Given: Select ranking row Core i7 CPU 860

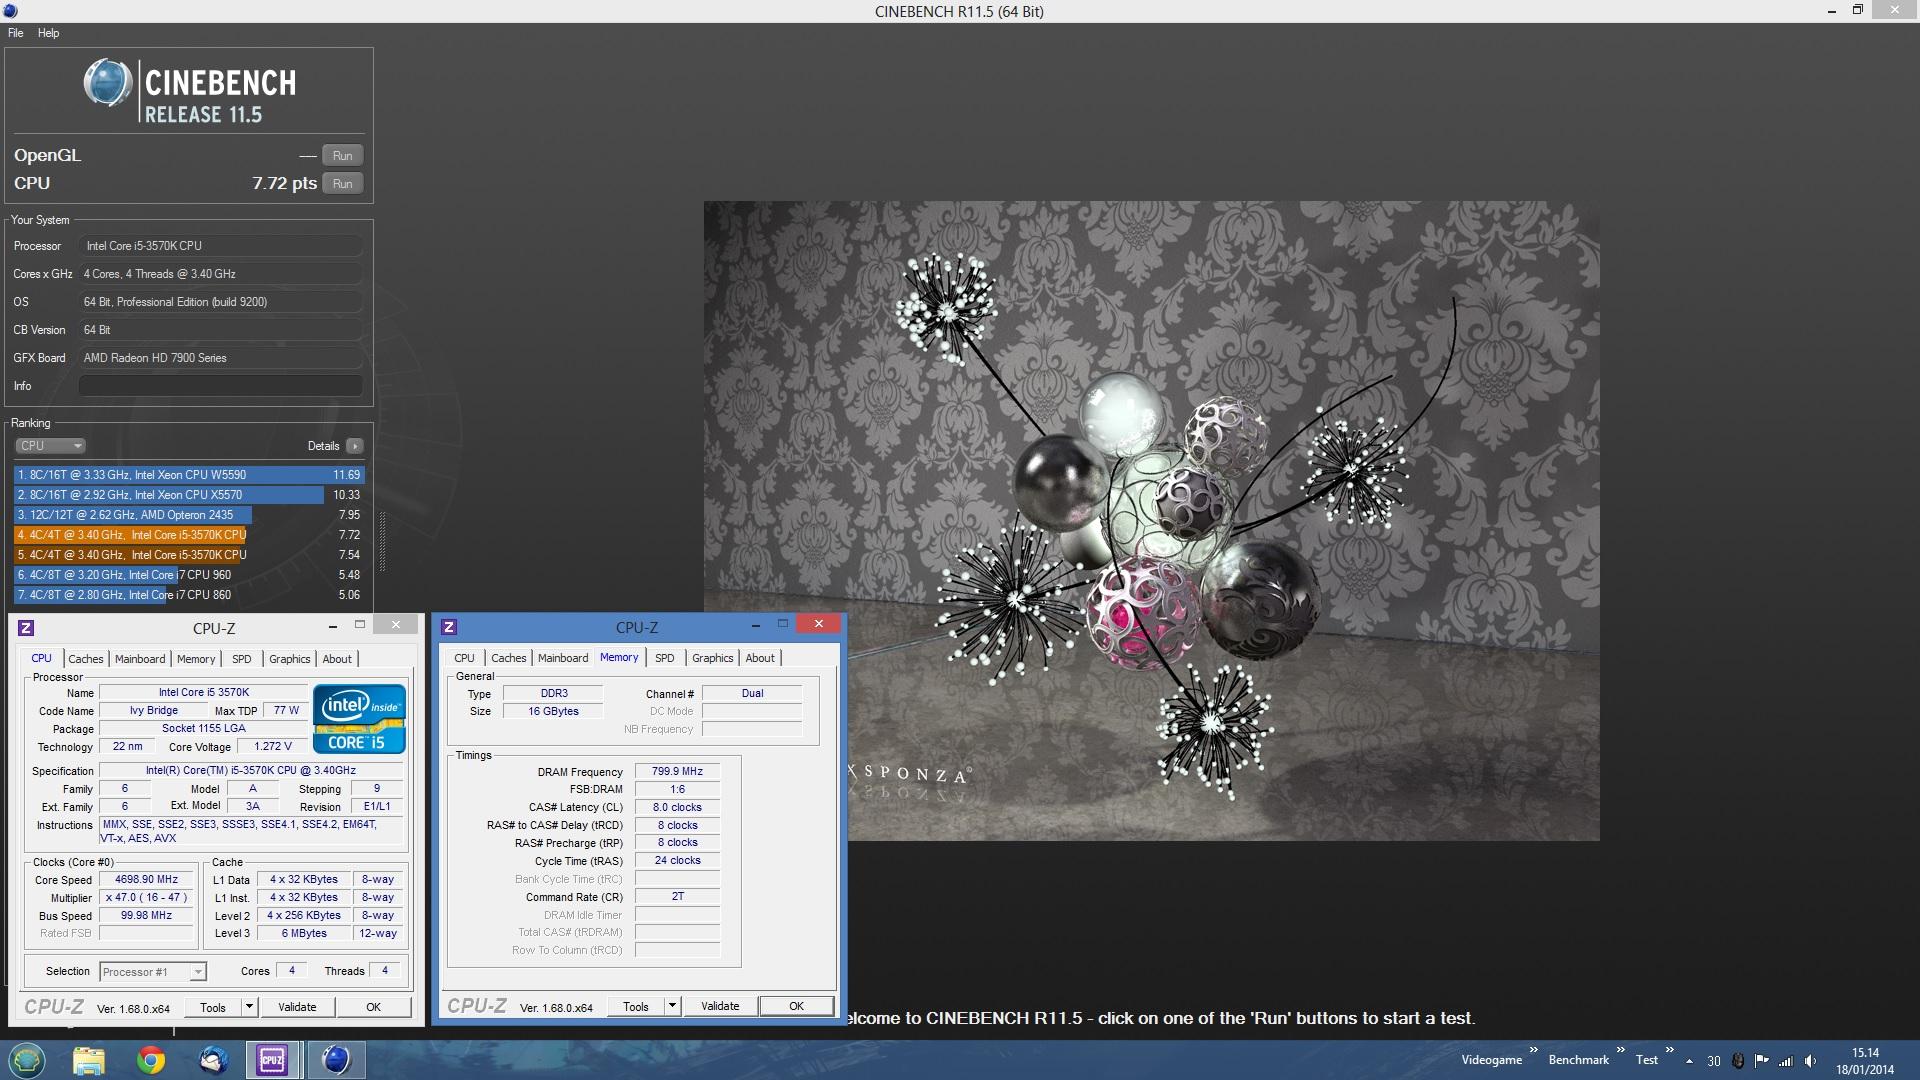Looking at the screenshot, I should [189, 595].
